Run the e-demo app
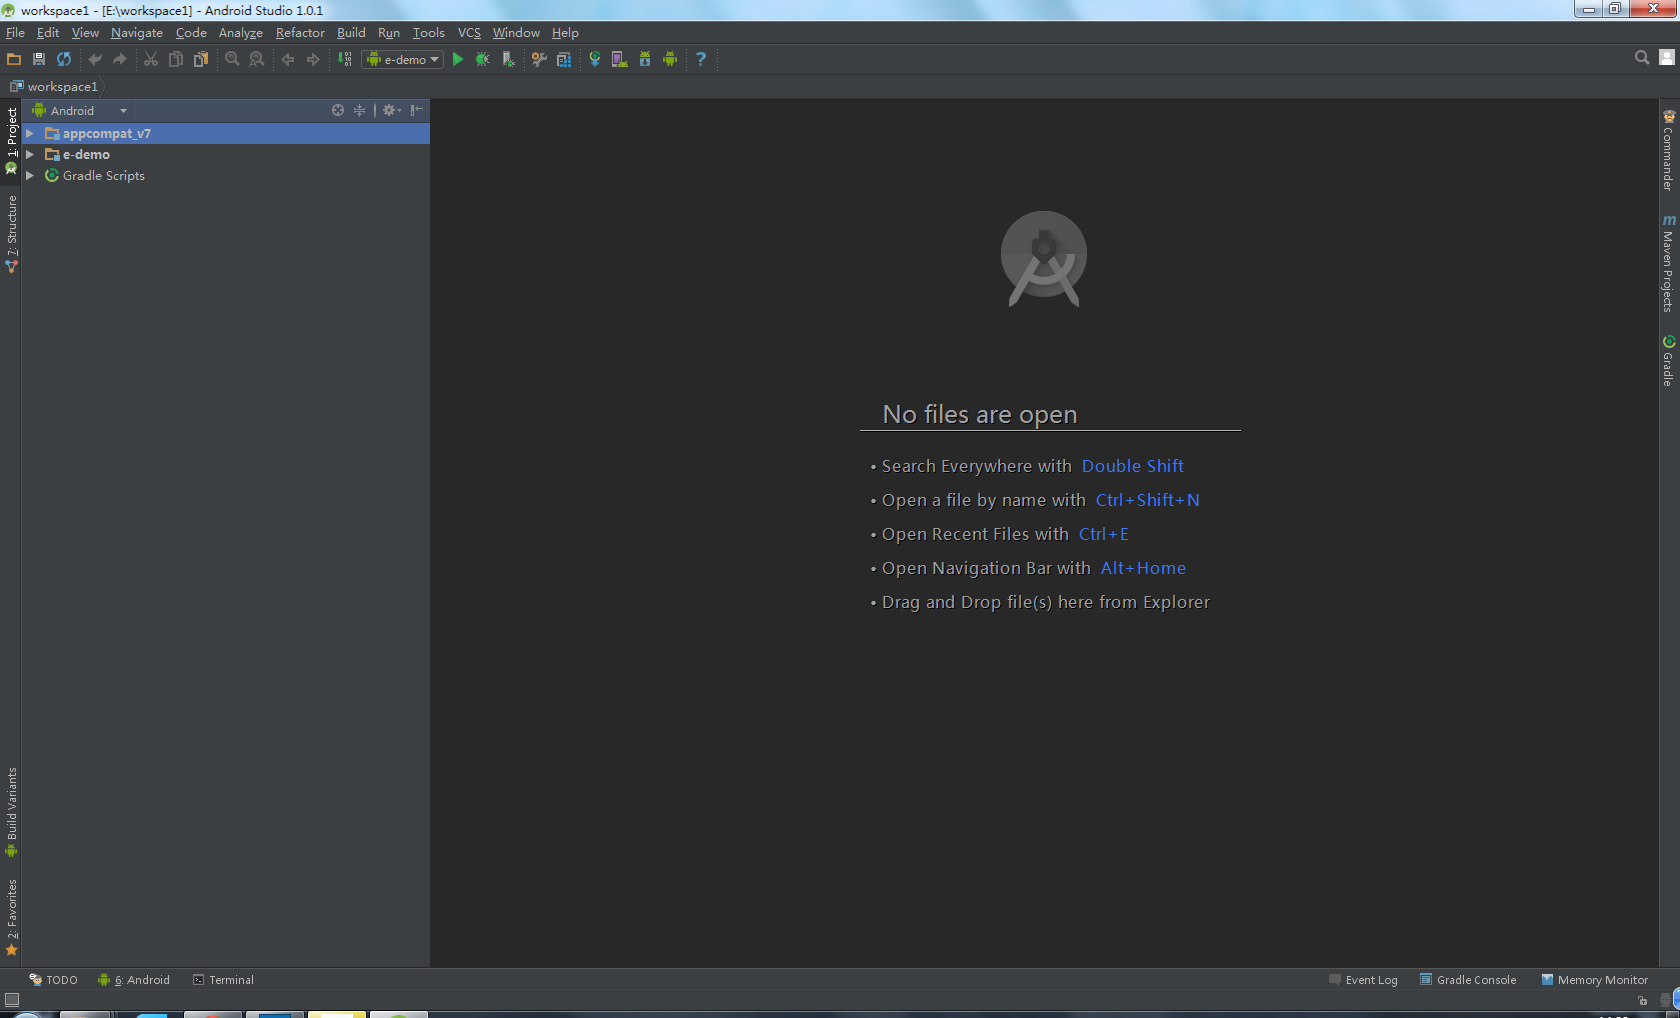The width and height of the screenshot is (1680, 1018). (458, 60)
